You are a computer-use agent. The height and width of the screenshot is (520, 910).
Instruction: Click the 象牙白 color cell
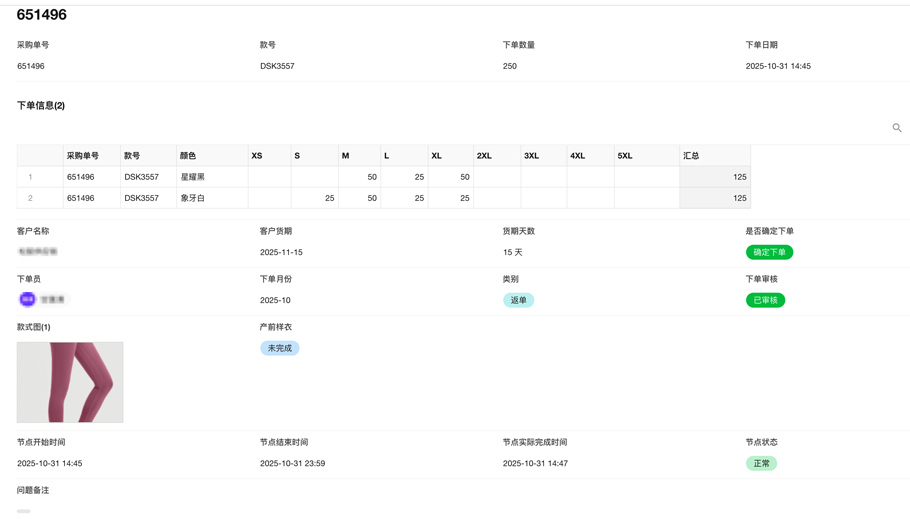[x=192, y=198]
